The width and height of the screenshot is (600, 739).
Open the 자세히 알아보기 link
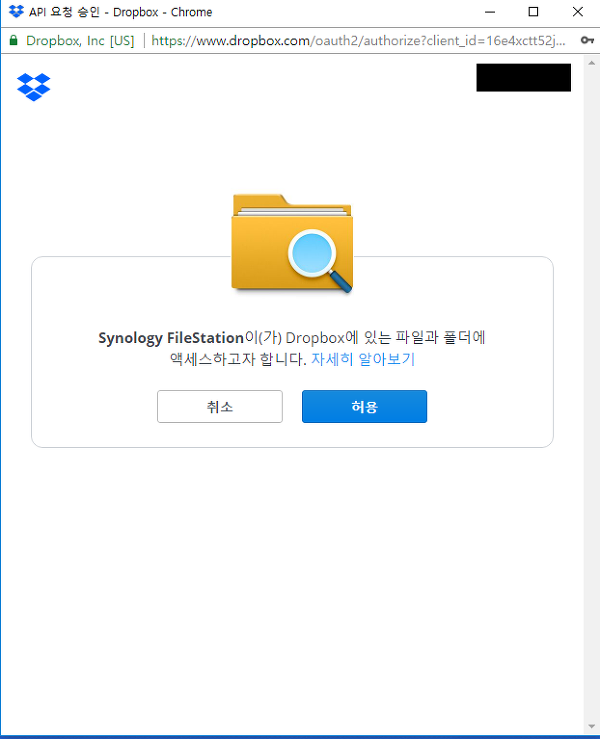tap(363, 359)
